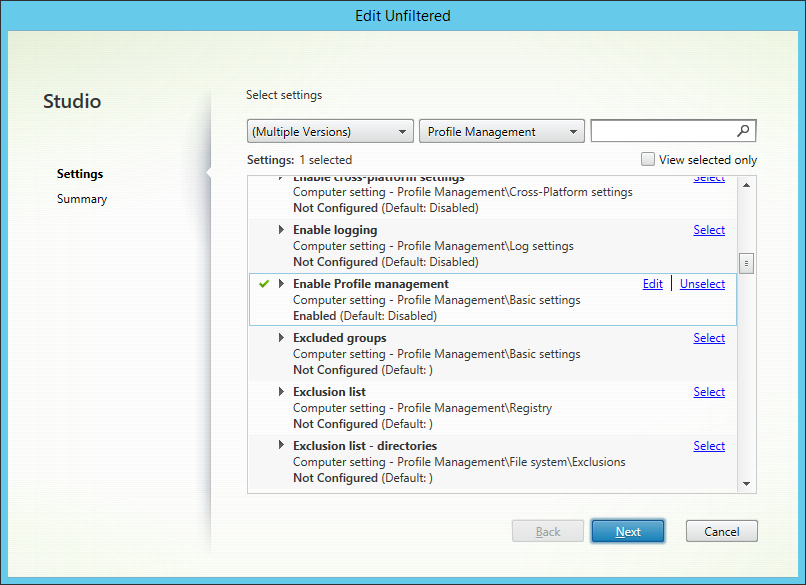Click the Next button
The image size is (806, 585).
tap(628, 532)
